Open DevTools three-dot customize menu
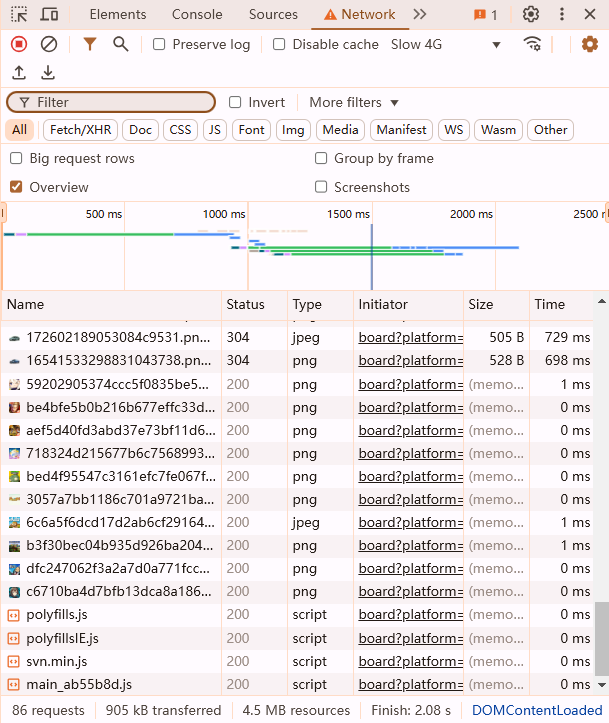The image size is (609, 723). click(562, 14)
